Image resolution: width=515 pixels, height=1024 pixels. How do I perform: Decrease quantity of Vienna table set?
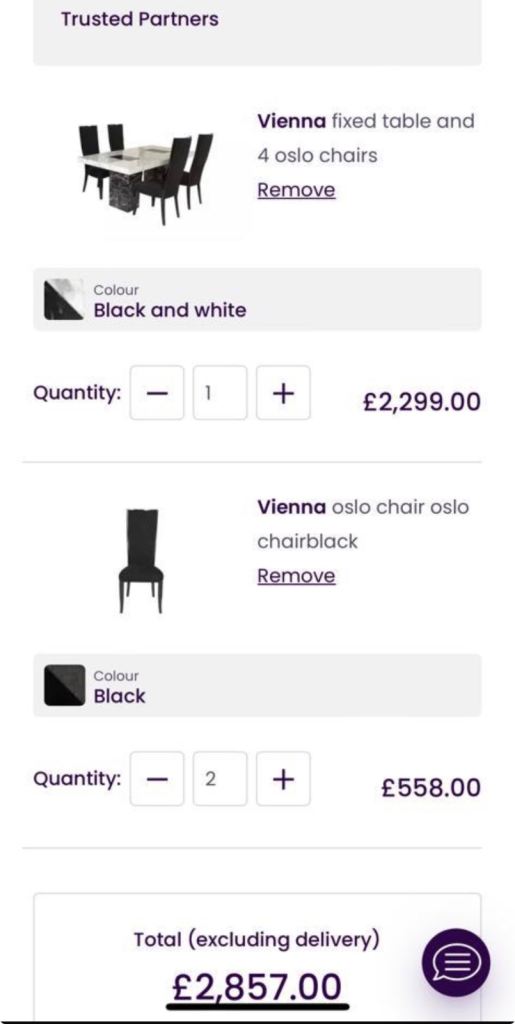pos(157,392)
